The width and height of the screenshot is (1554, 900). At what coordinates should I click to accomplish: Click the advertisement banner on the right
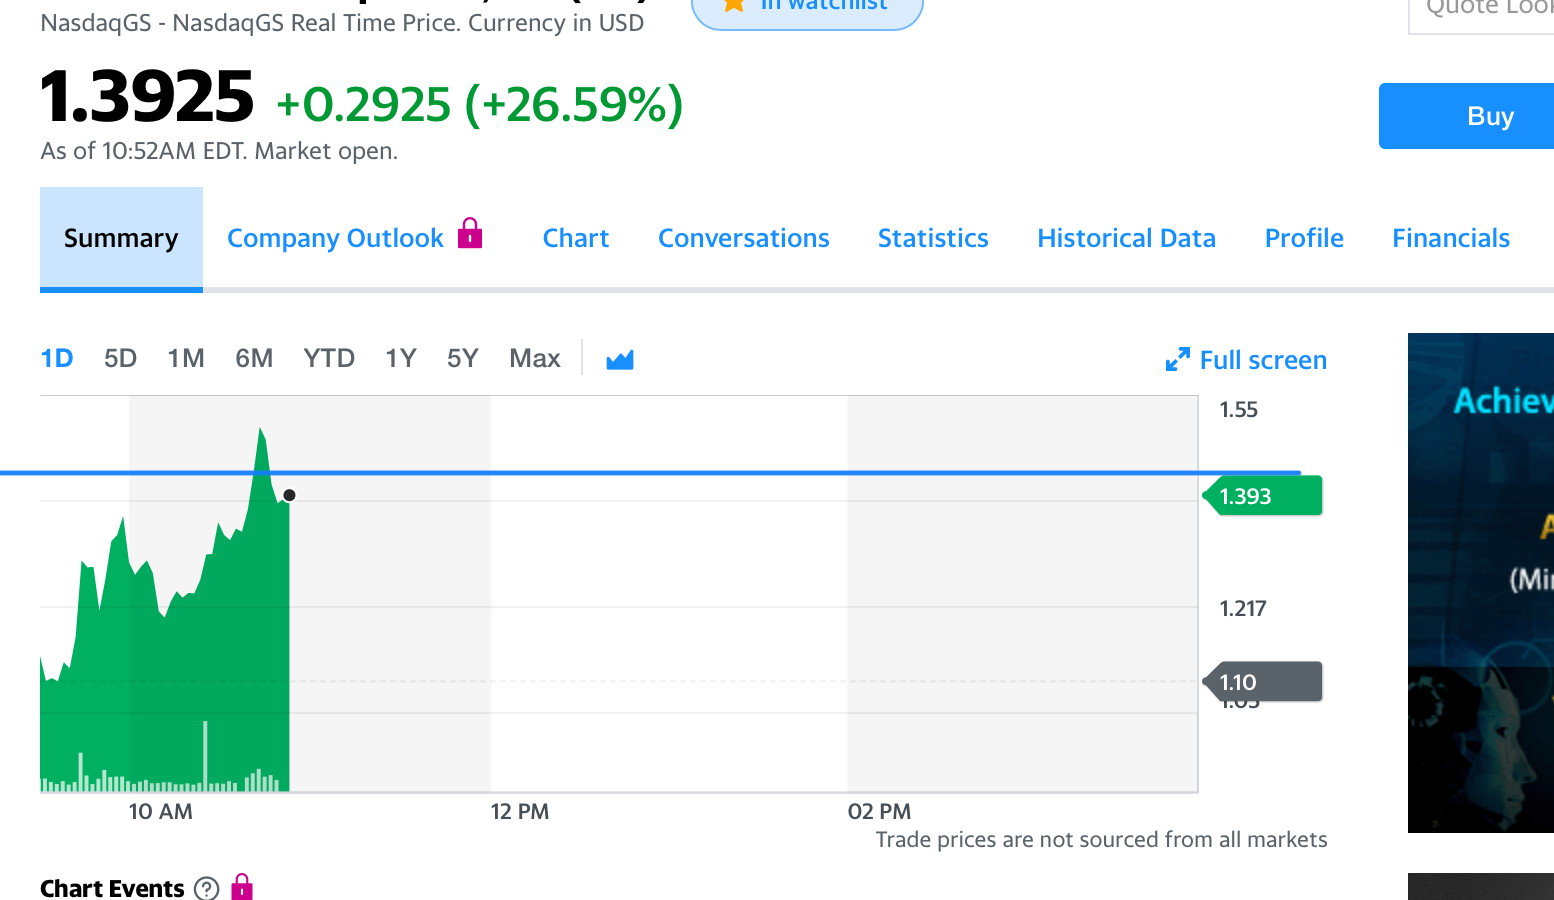1481,582
